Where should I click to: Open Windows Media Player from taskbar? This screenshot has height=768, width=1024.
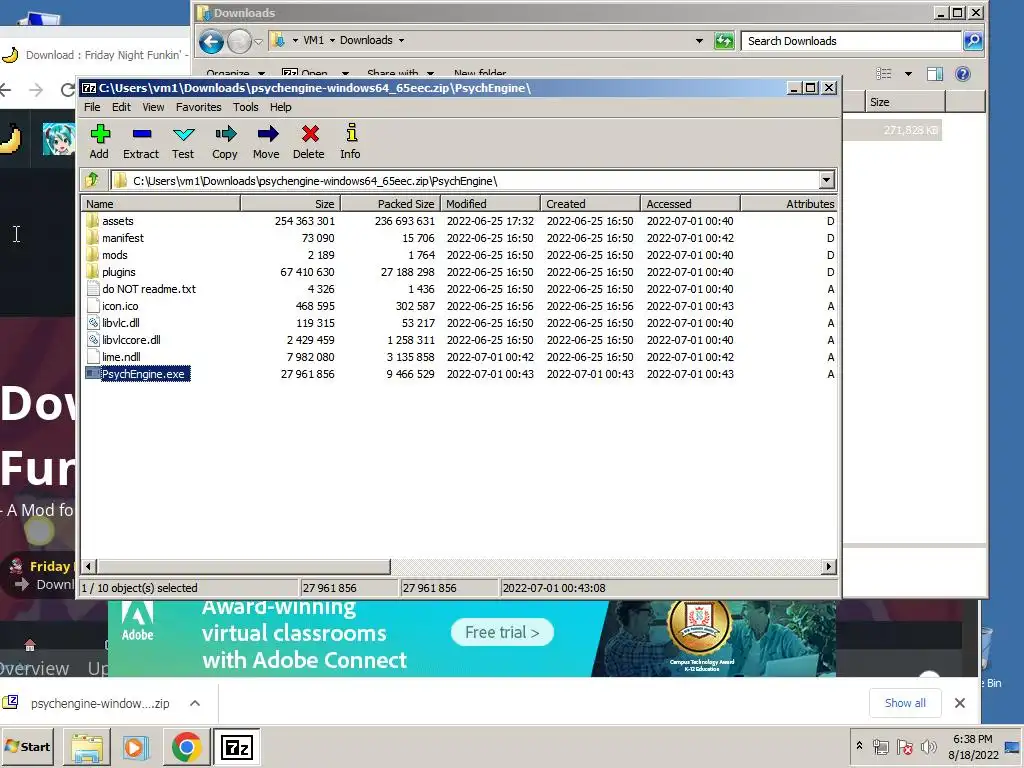(x=136, y=747)
